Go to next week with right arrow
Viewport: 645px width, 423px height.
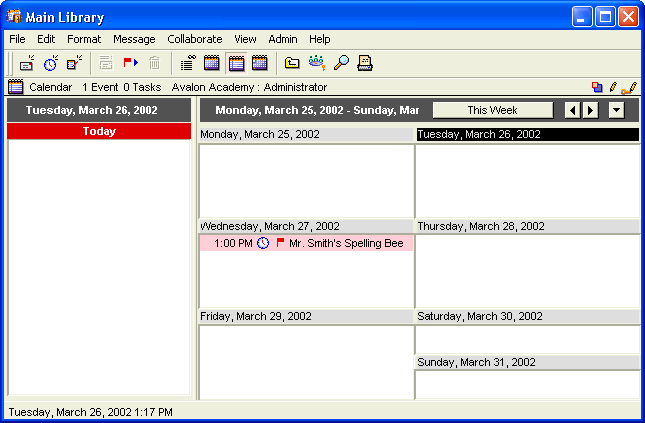point(591,110)
